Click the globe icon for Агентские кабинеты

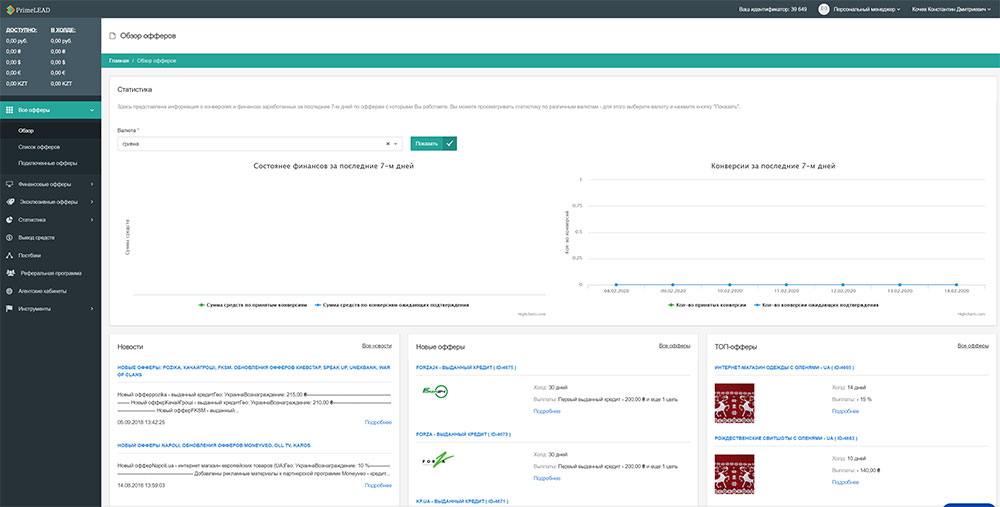(10, 291)
